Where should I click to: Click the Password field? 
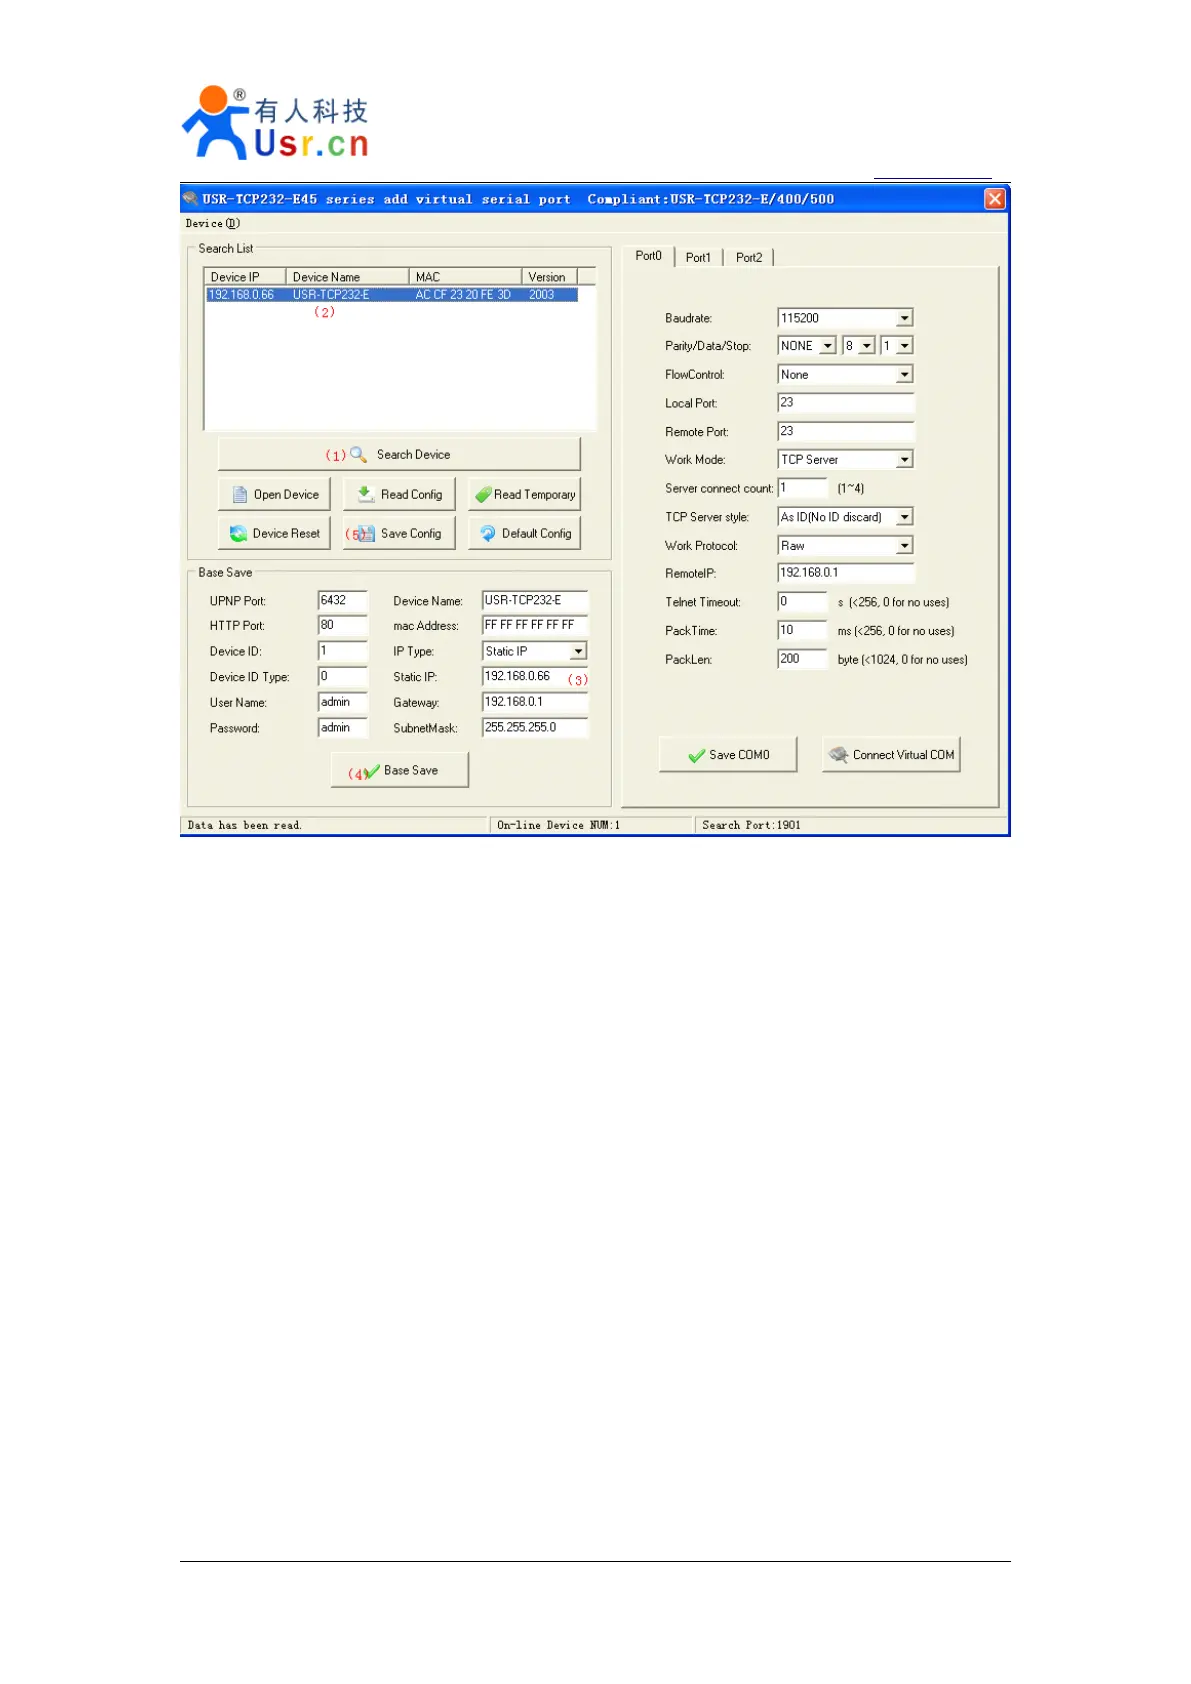343,728
